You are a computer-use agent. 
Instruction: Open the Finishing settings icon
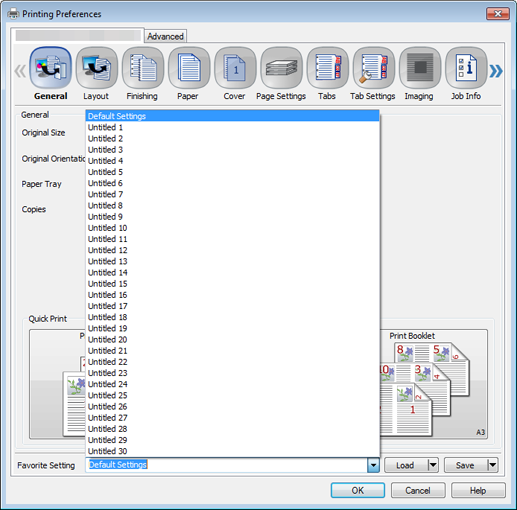point(143,68)
